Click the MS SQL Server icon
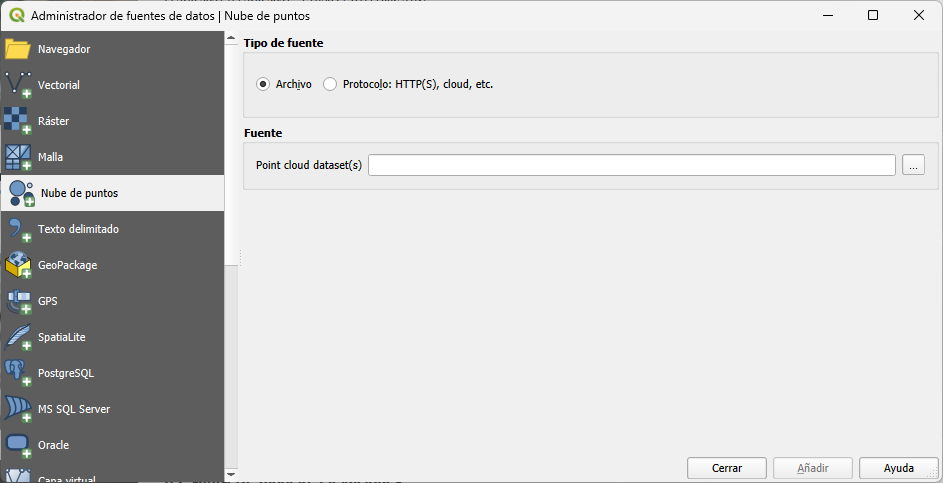 point(18,409)
